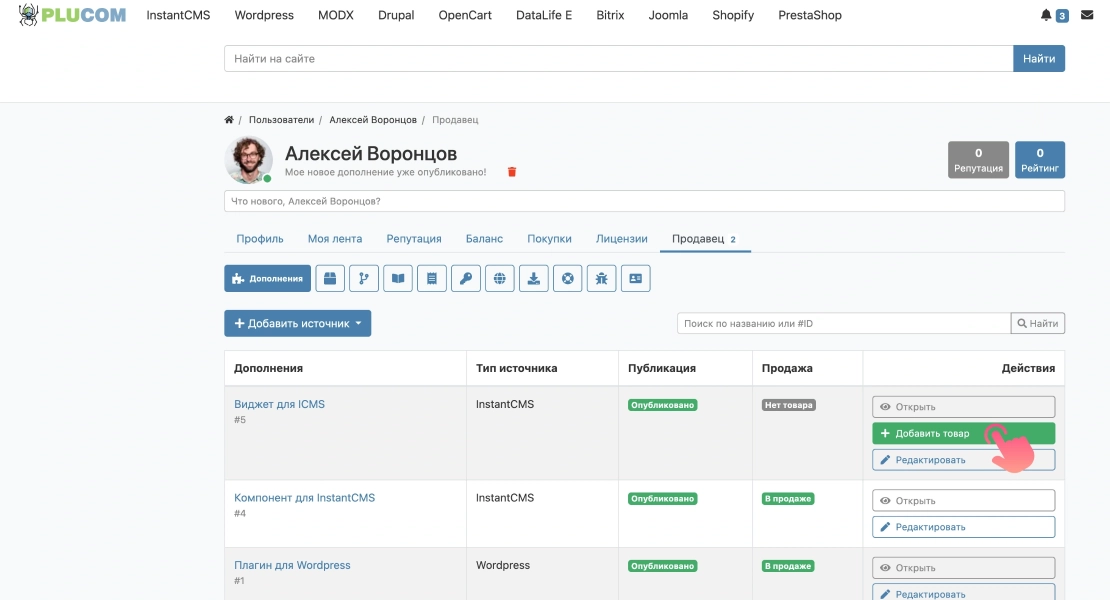The height and width of the screenshot is (600, 1110).
Task: Switch to the Профиль tab
Action: click(260, 239)
